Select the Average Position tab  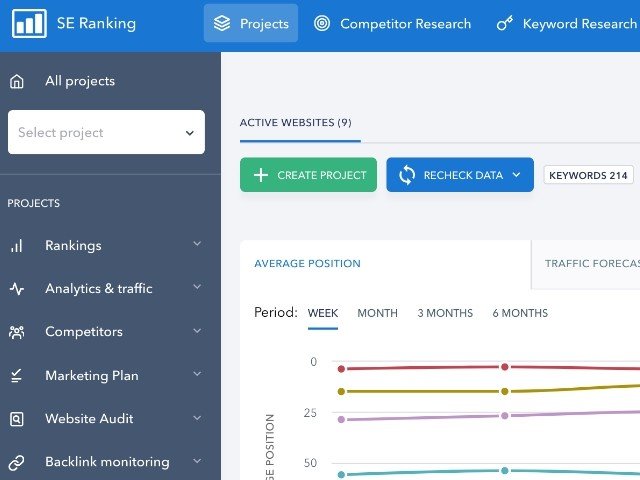[307, 263]
